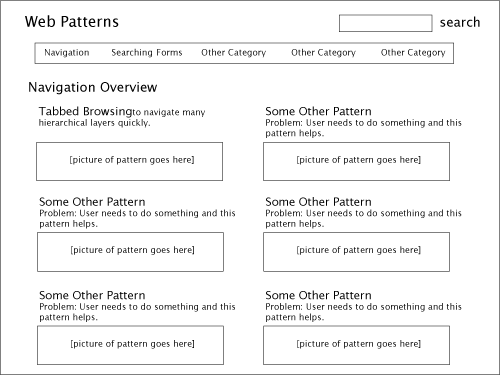Click bottom-left pattern picture placeholder
The image size is (500, 375).
coord(130,345)
